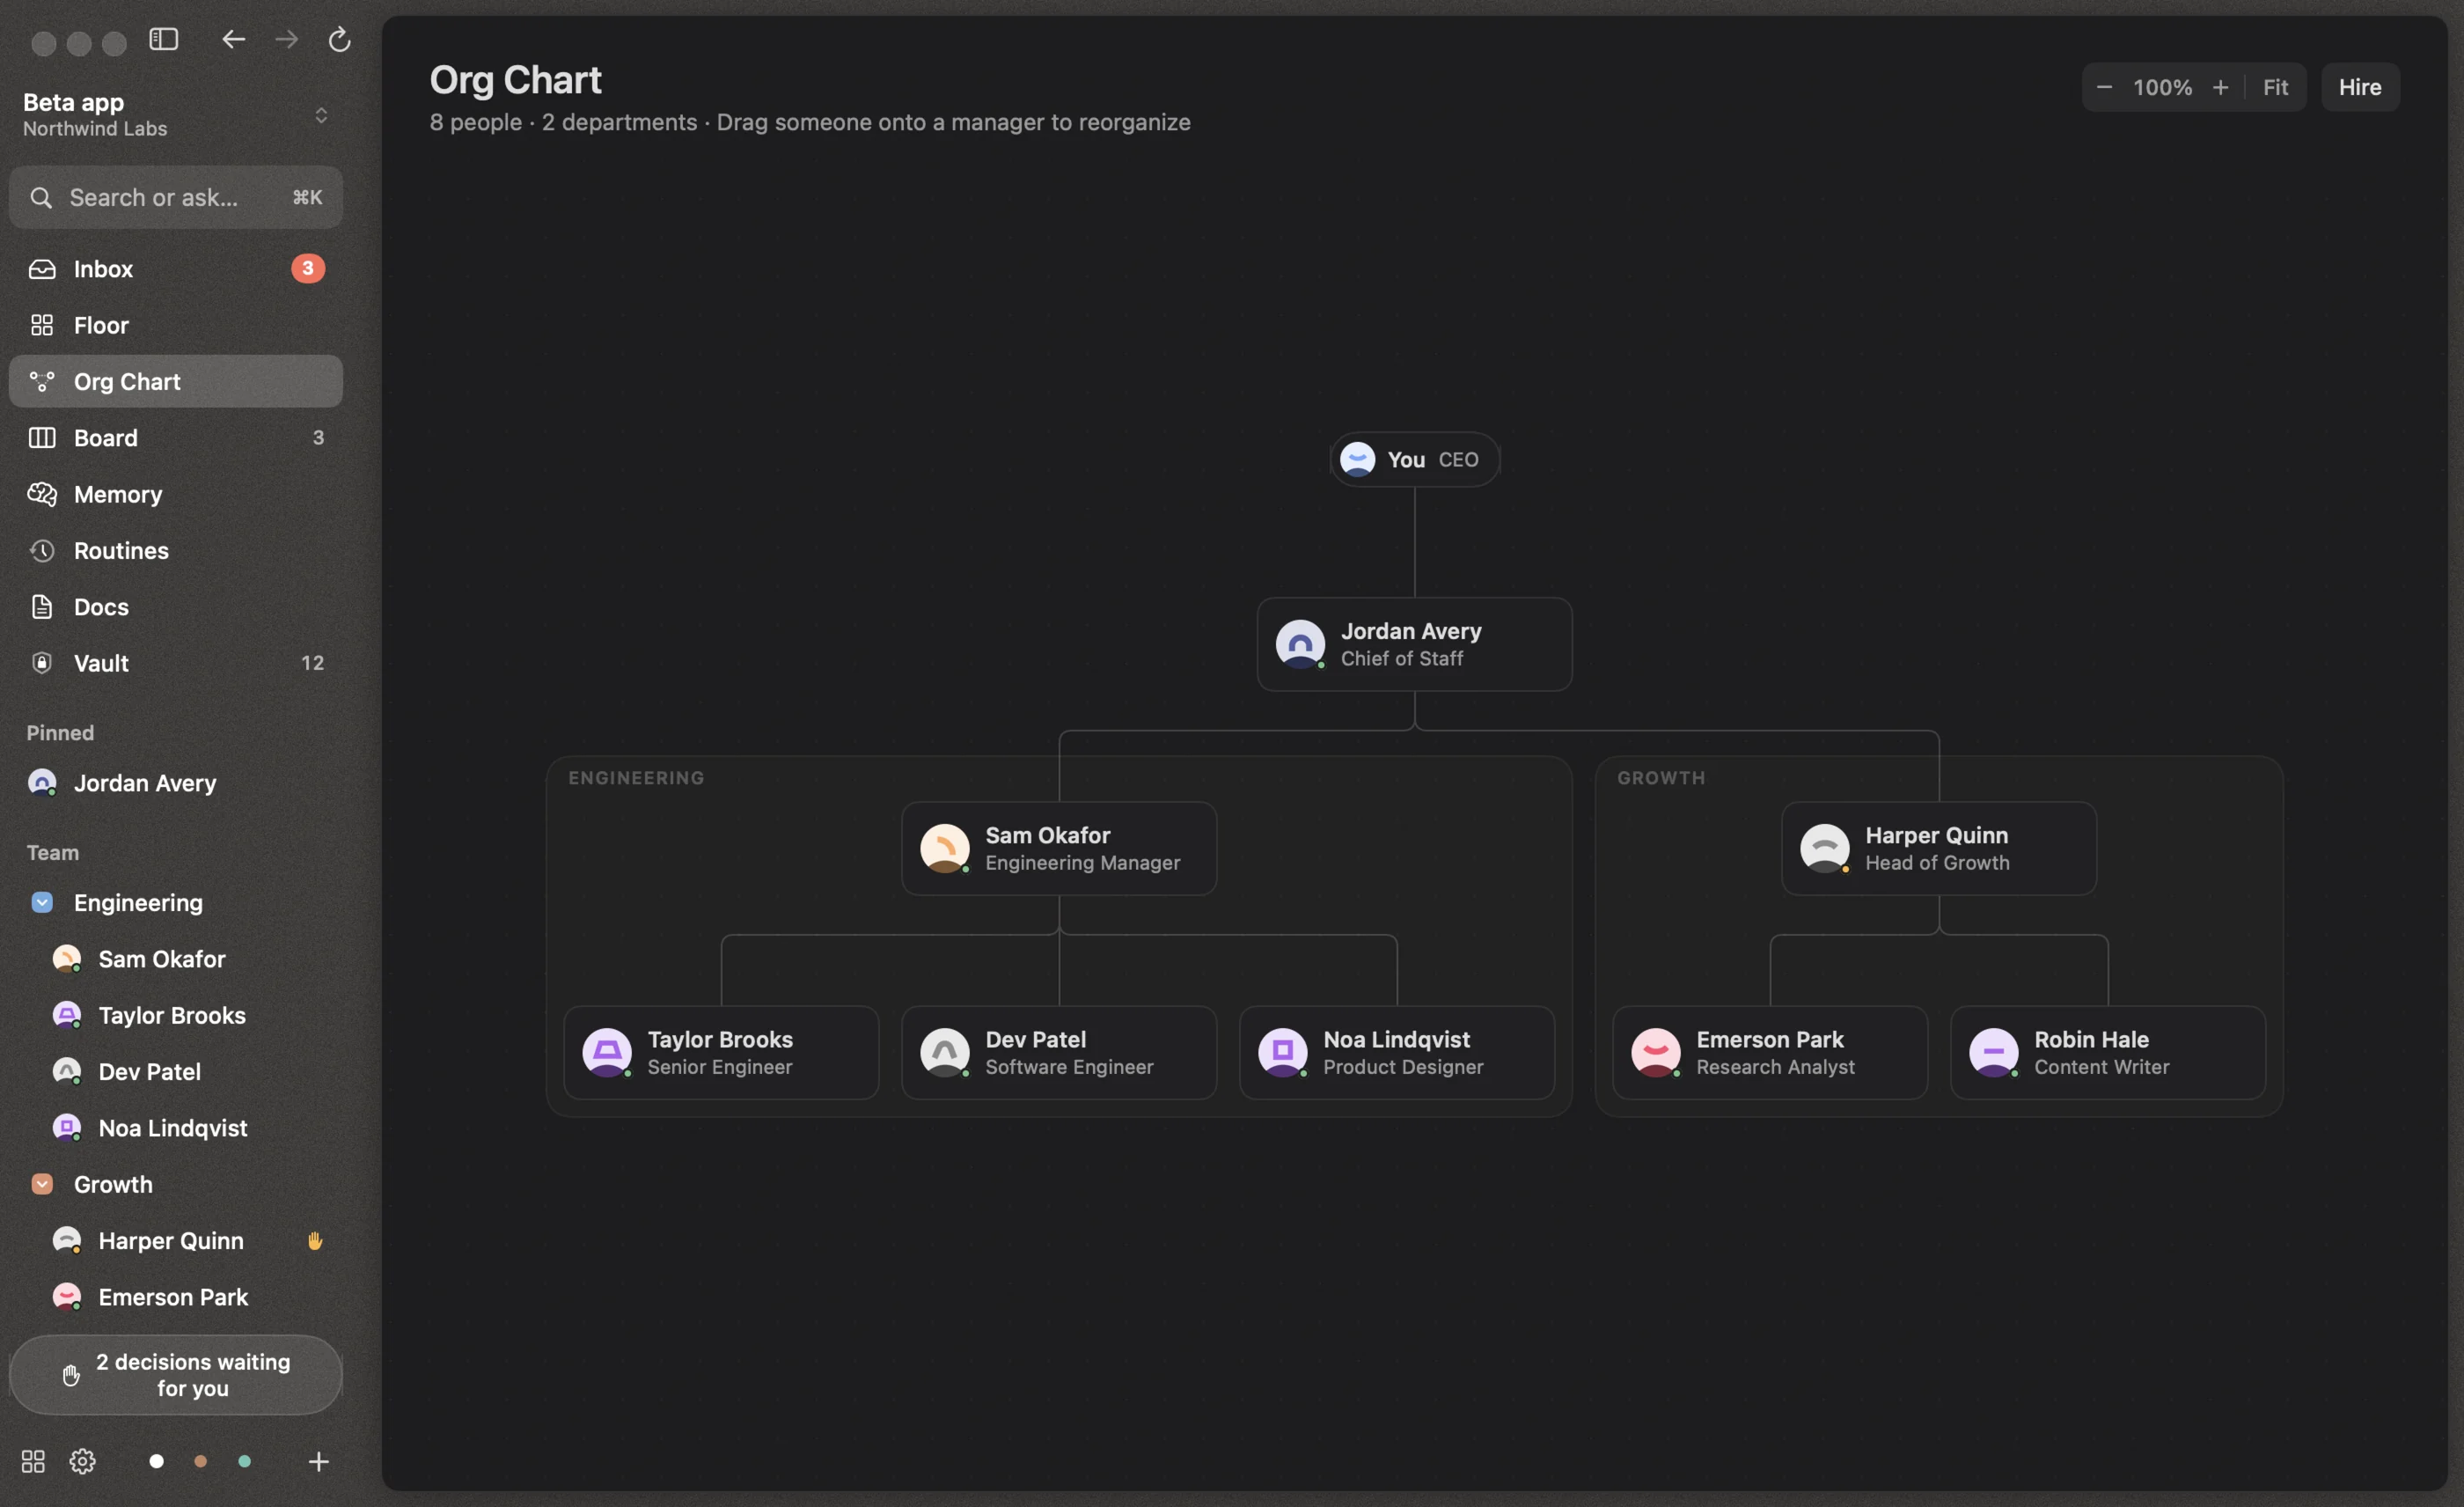This screenshot has height=1507, width=2464.
Task: Select Org Chart in sidebar
Action: pyautogui.click(x=176, y=381)
